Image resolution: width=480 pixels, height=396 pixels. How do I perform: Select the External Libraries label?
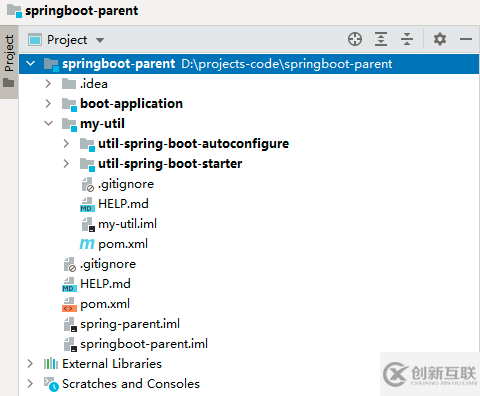[x=112, y=364]
